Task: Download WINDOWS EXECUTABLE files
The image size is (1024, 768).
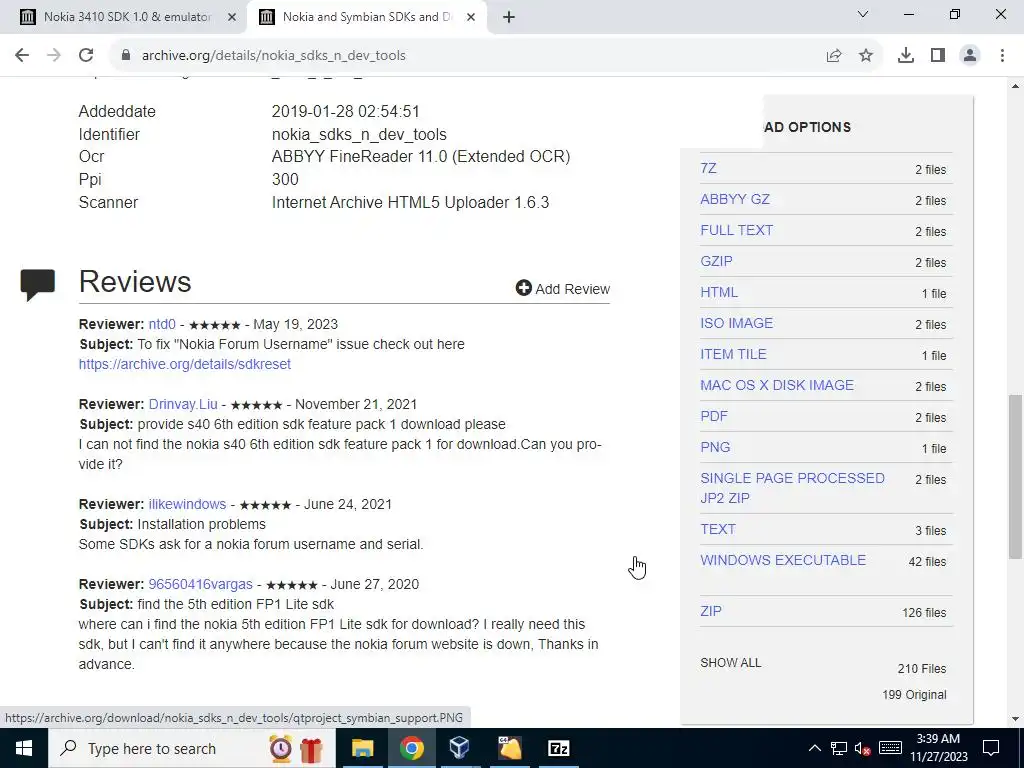Action: click(783, 560)
